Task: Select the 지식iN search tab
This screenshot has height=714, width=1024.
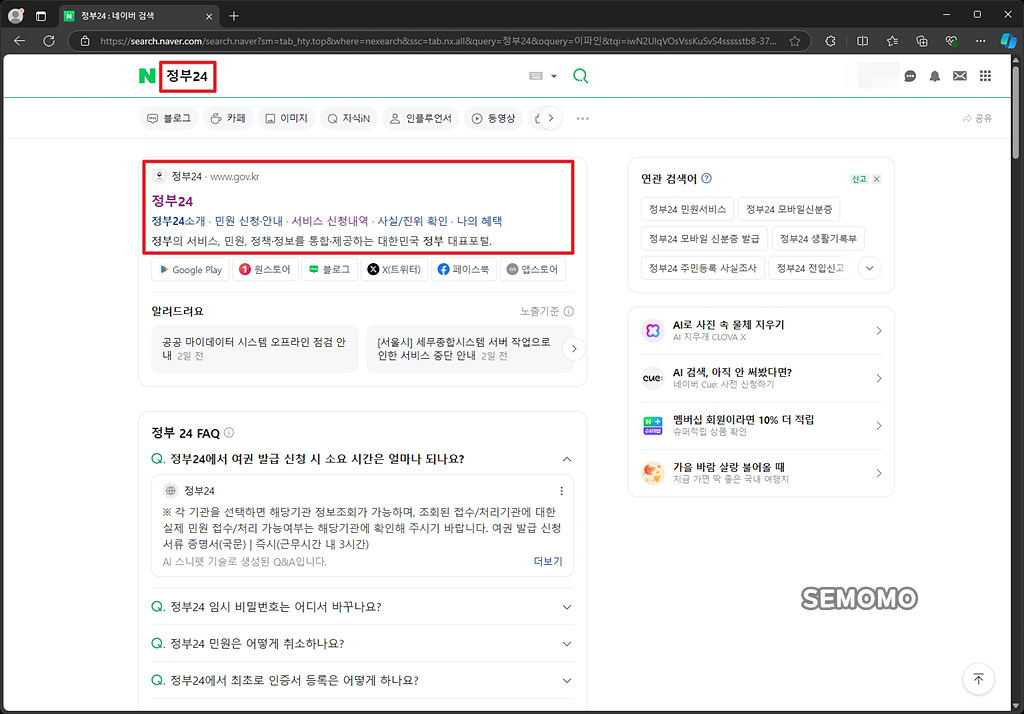Action: click(349, 118)
